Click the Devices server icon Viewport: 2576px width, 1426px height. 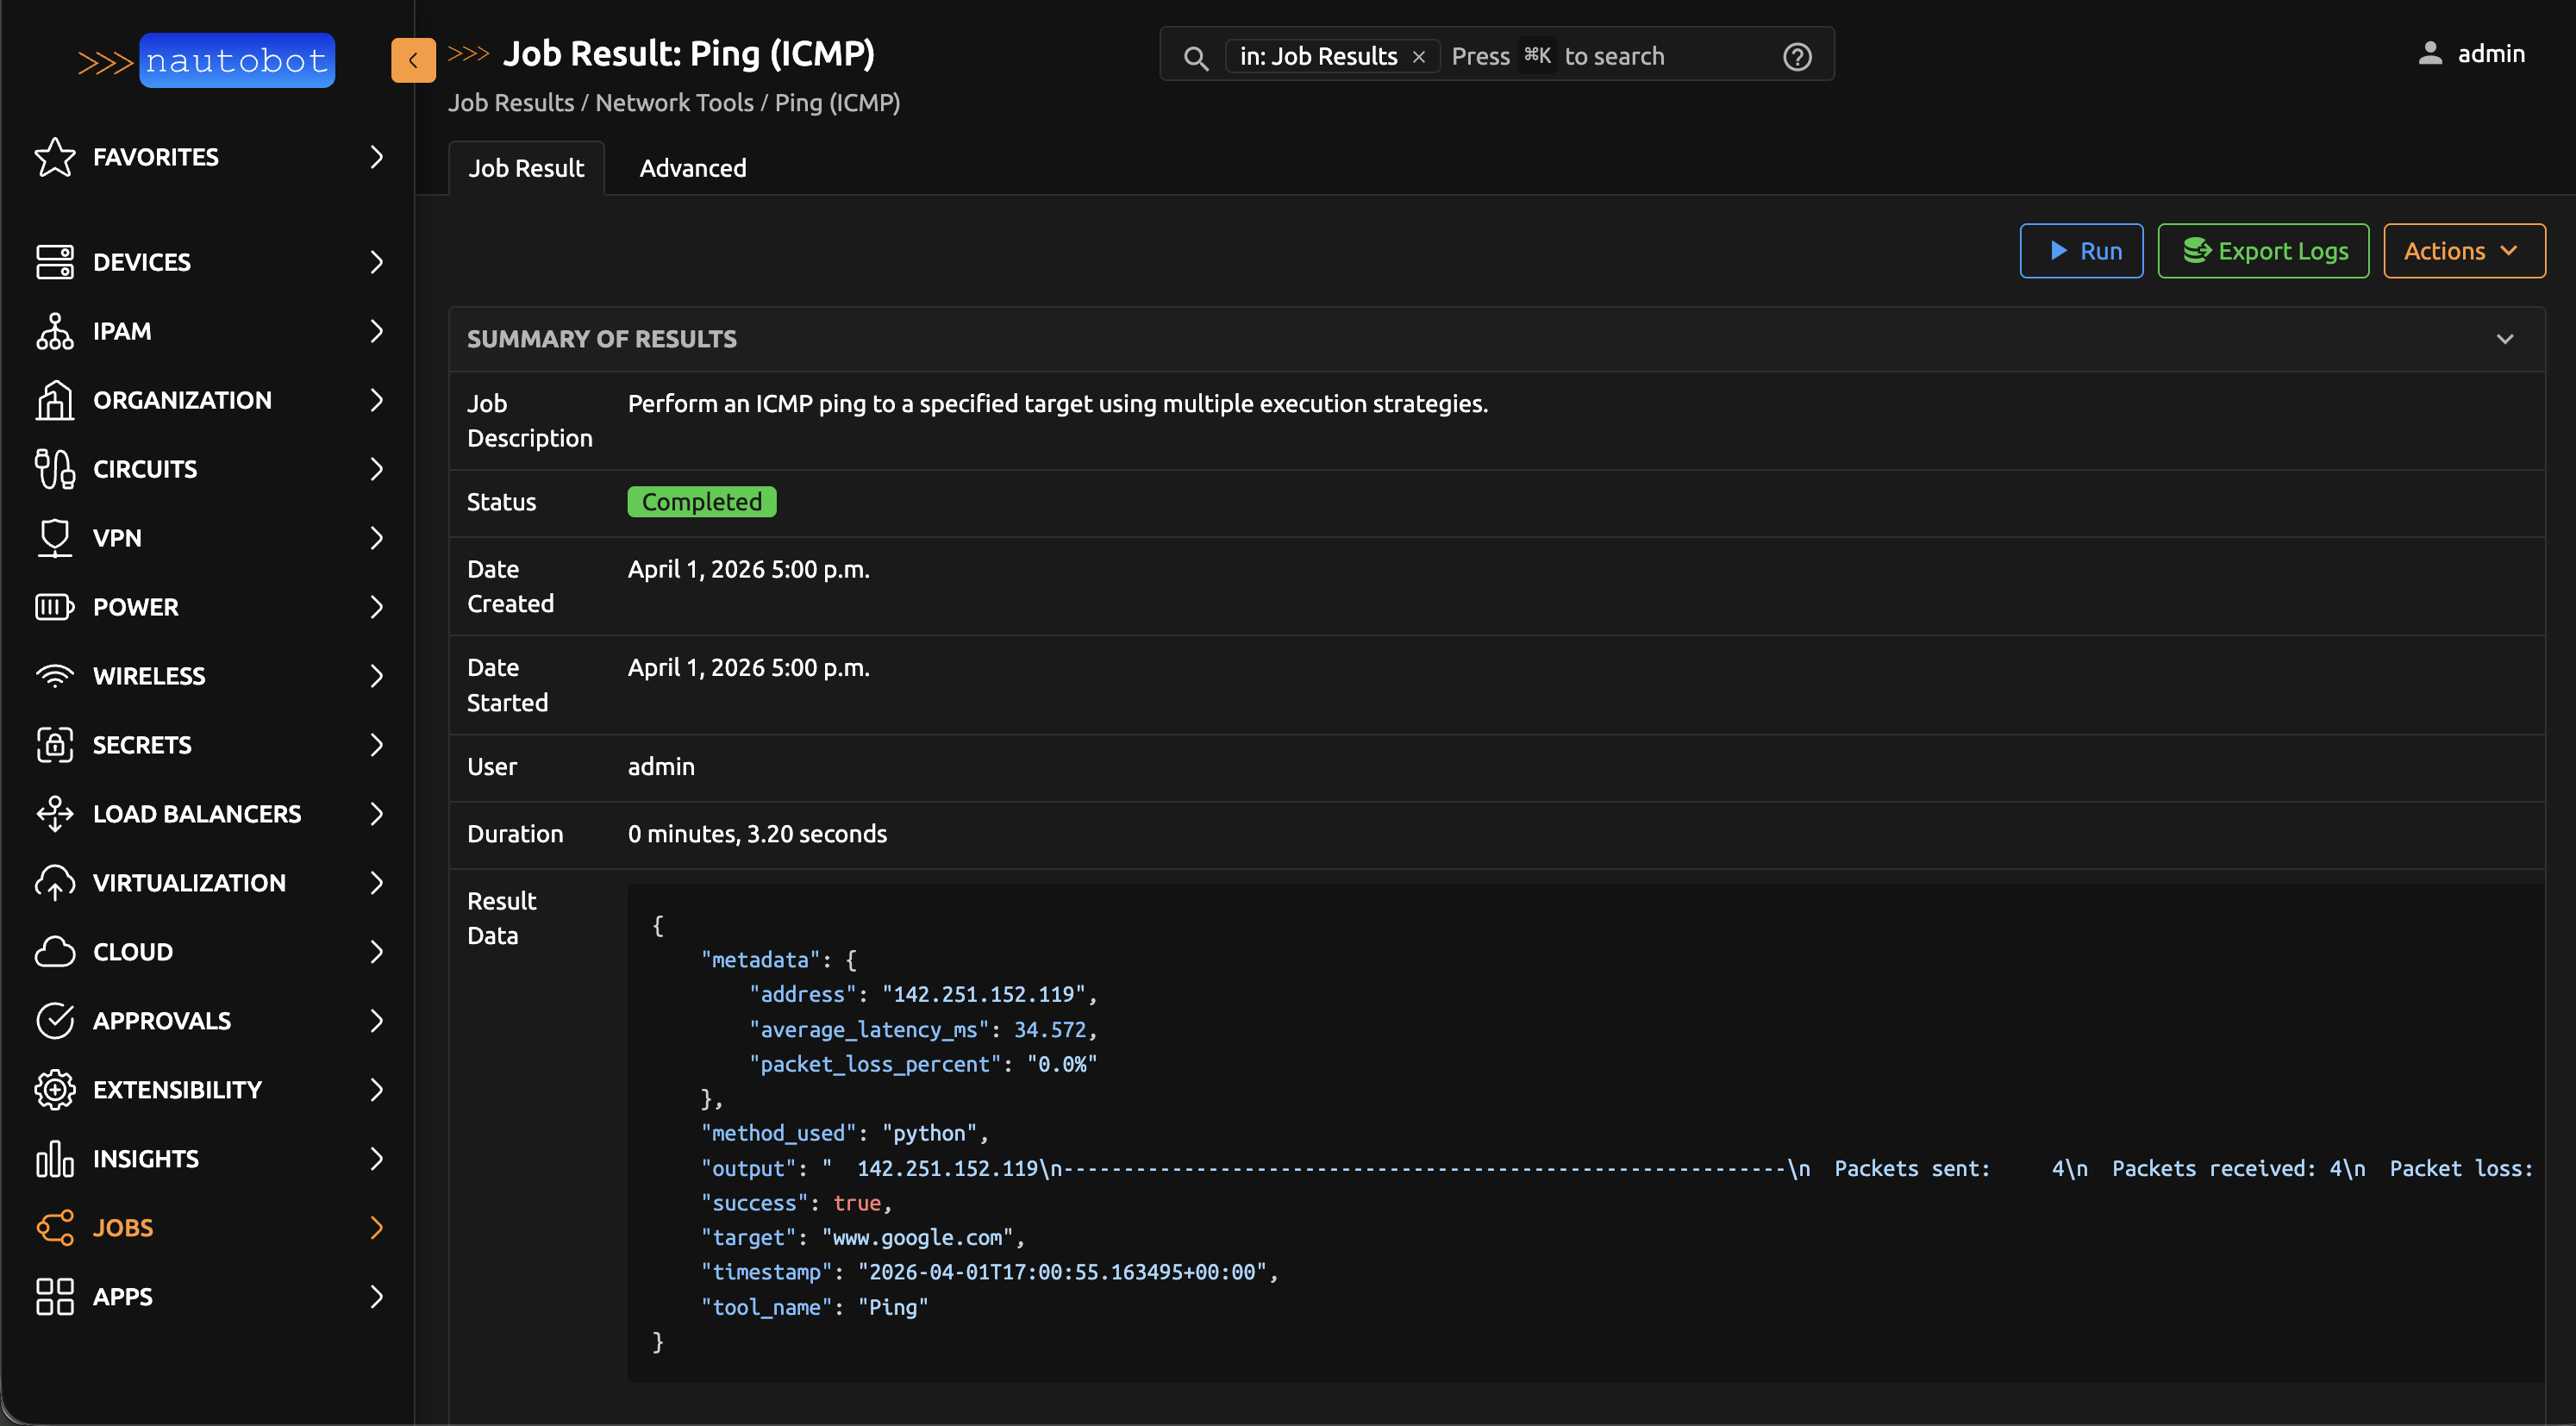pyautogui.click(x=55, y=262)
